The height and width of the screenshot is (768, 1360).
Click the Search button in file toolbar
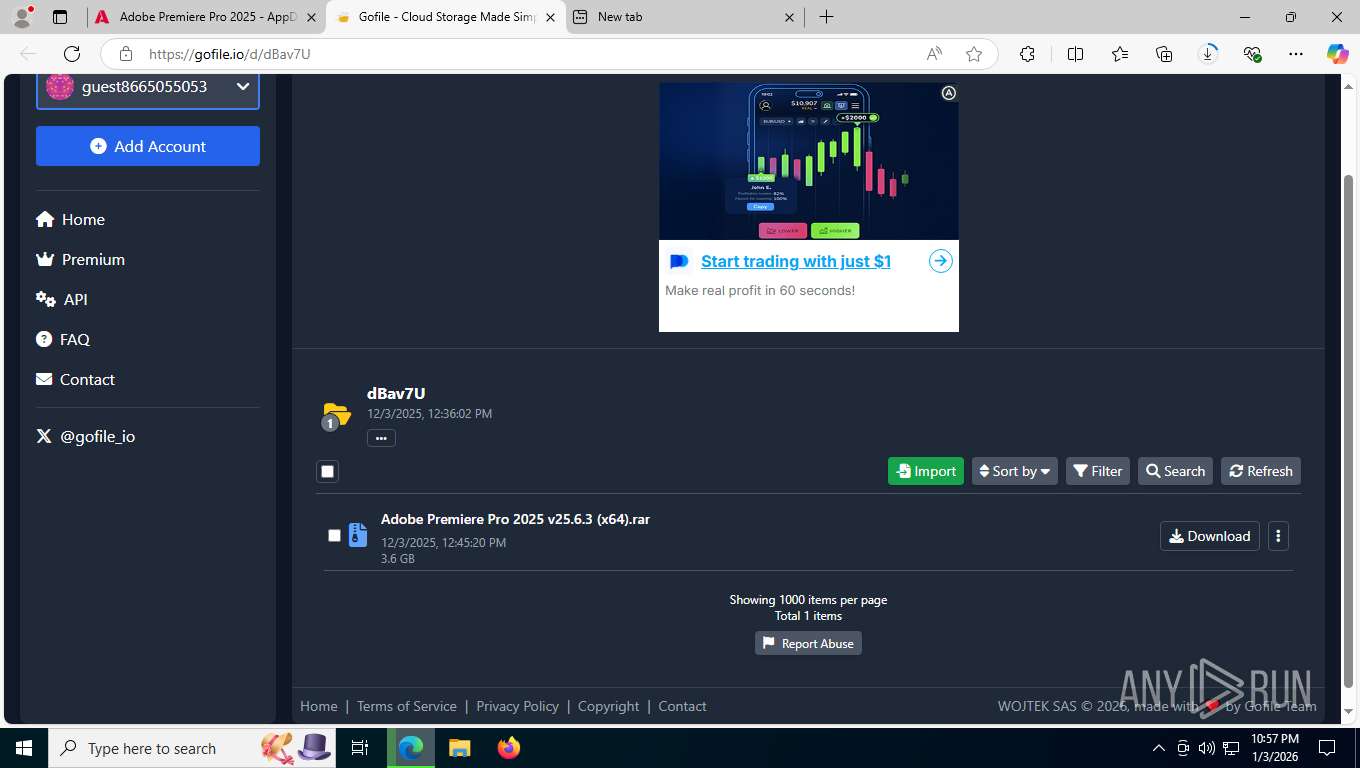(x=1175, y=471)
